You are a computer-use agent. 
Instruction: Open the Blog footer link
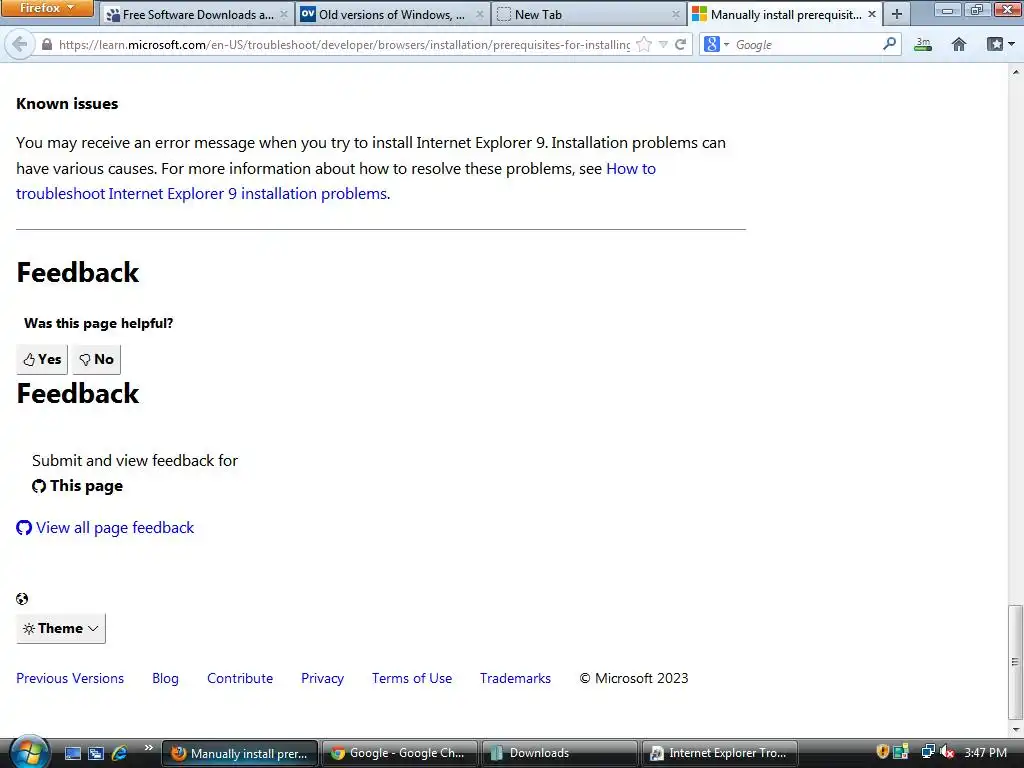(165, 678)
